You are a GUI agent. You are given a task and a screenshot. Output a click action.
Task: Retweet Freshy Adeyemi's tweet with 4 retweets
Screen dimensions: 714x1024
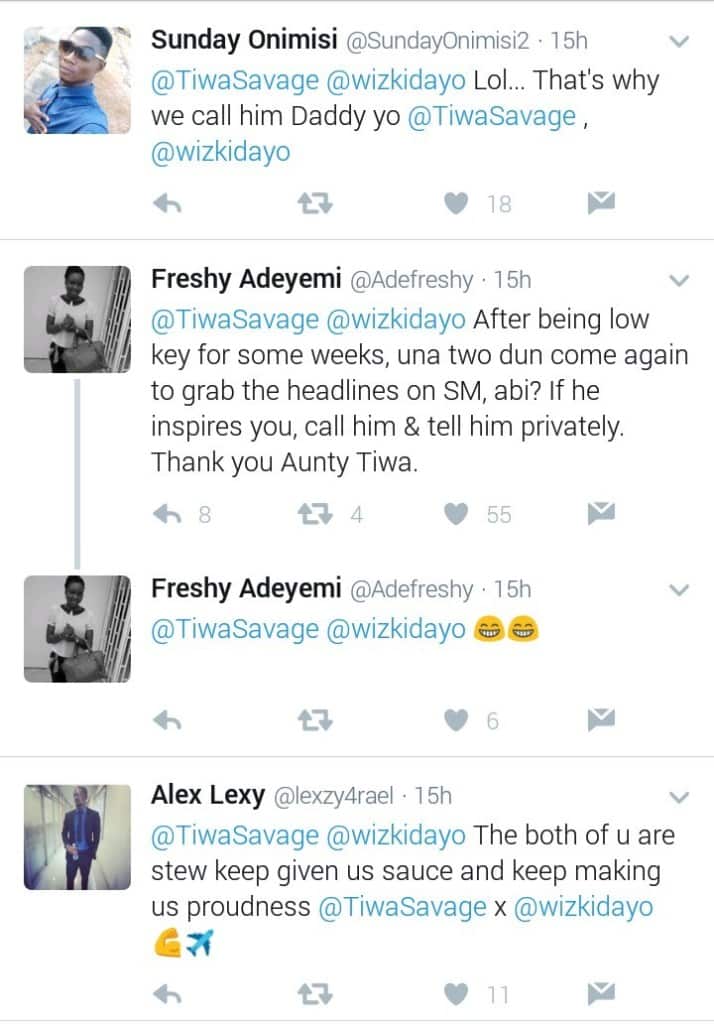[316, 514]
